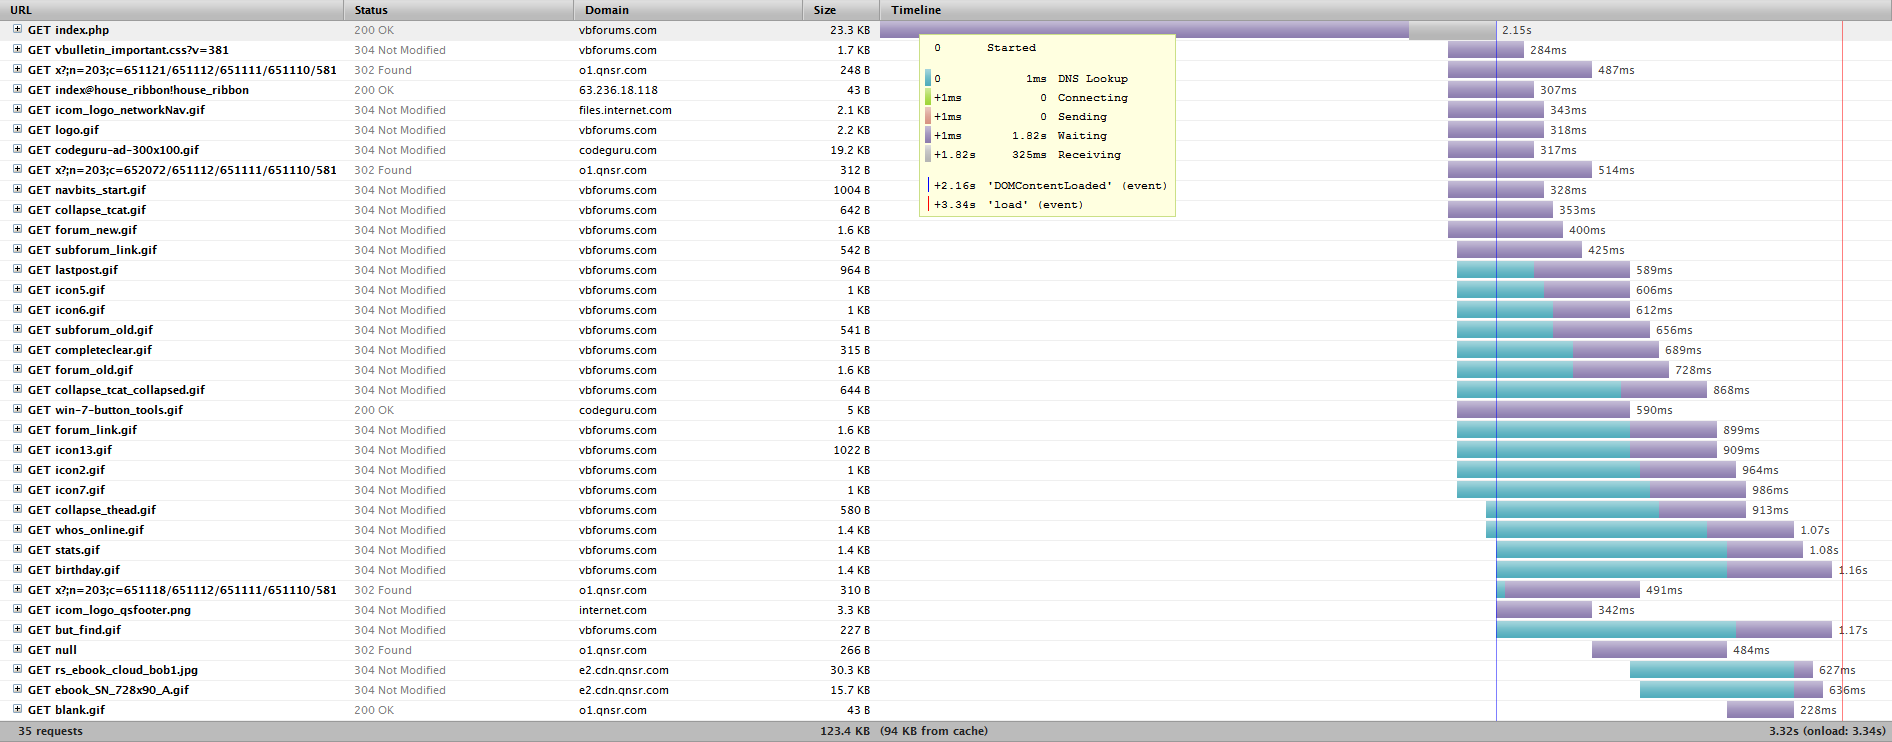Click the GET stats.gif URL text
This screenshot has height=742, width=1892.
(64, 550)
